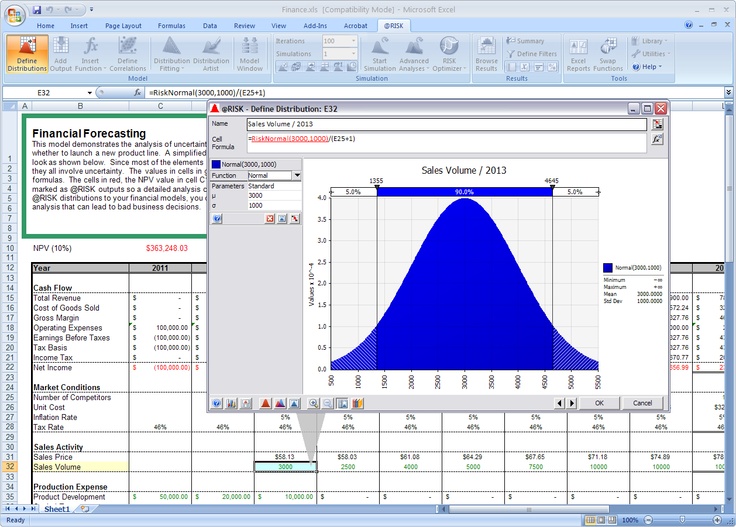Select the row 32 header
736x527 pixels.
pos(10,466)
